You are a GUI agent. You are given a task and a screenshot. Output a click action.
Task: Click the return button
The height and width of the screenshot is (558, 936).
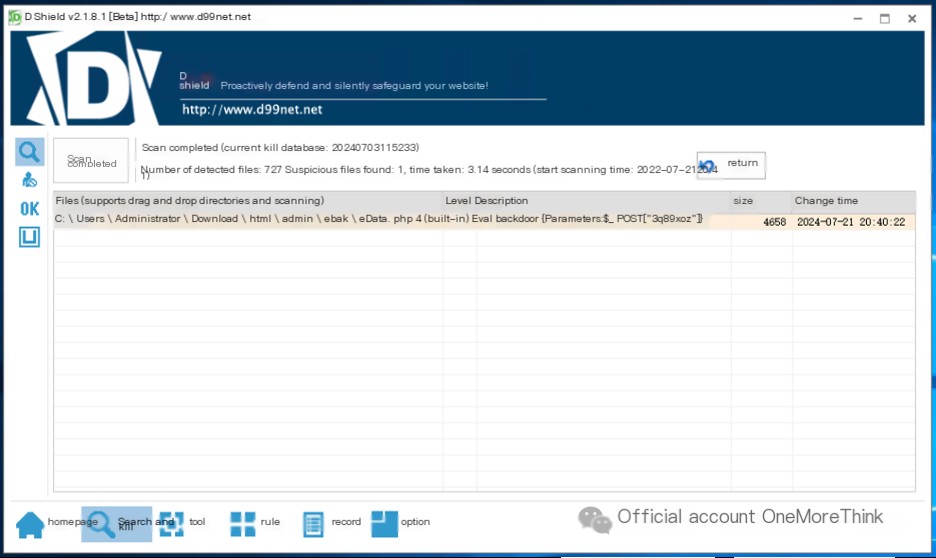(731, 165)
